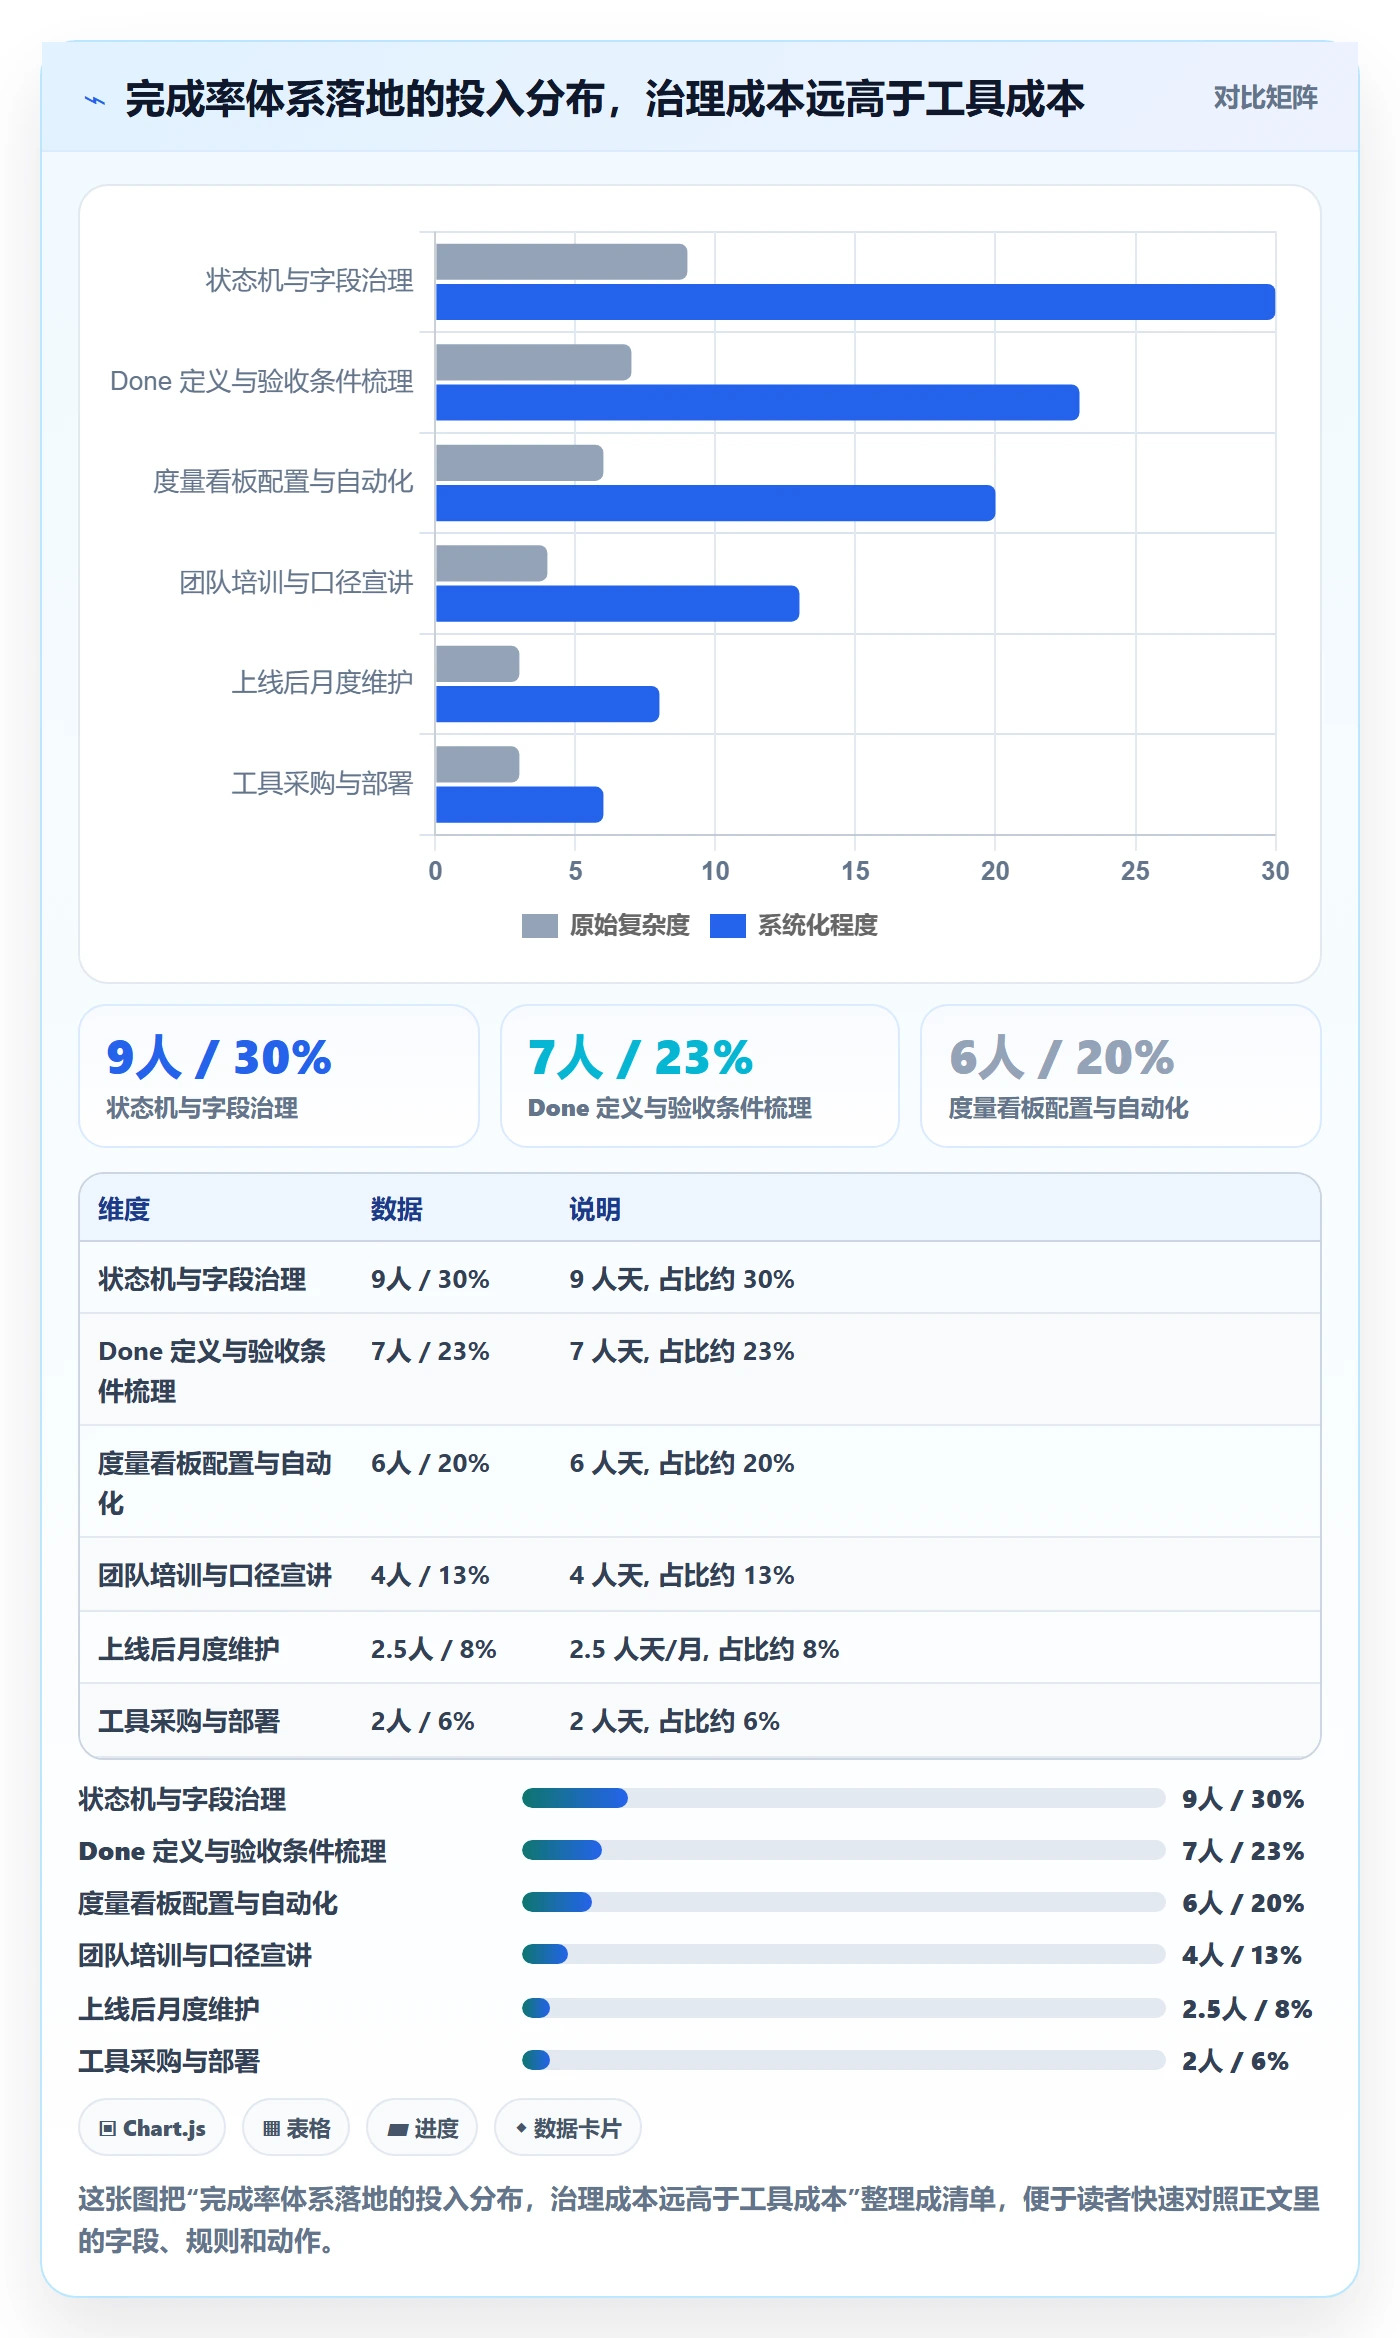
Task: Click 系统化程度 legend label
Action: coord(817,926)
